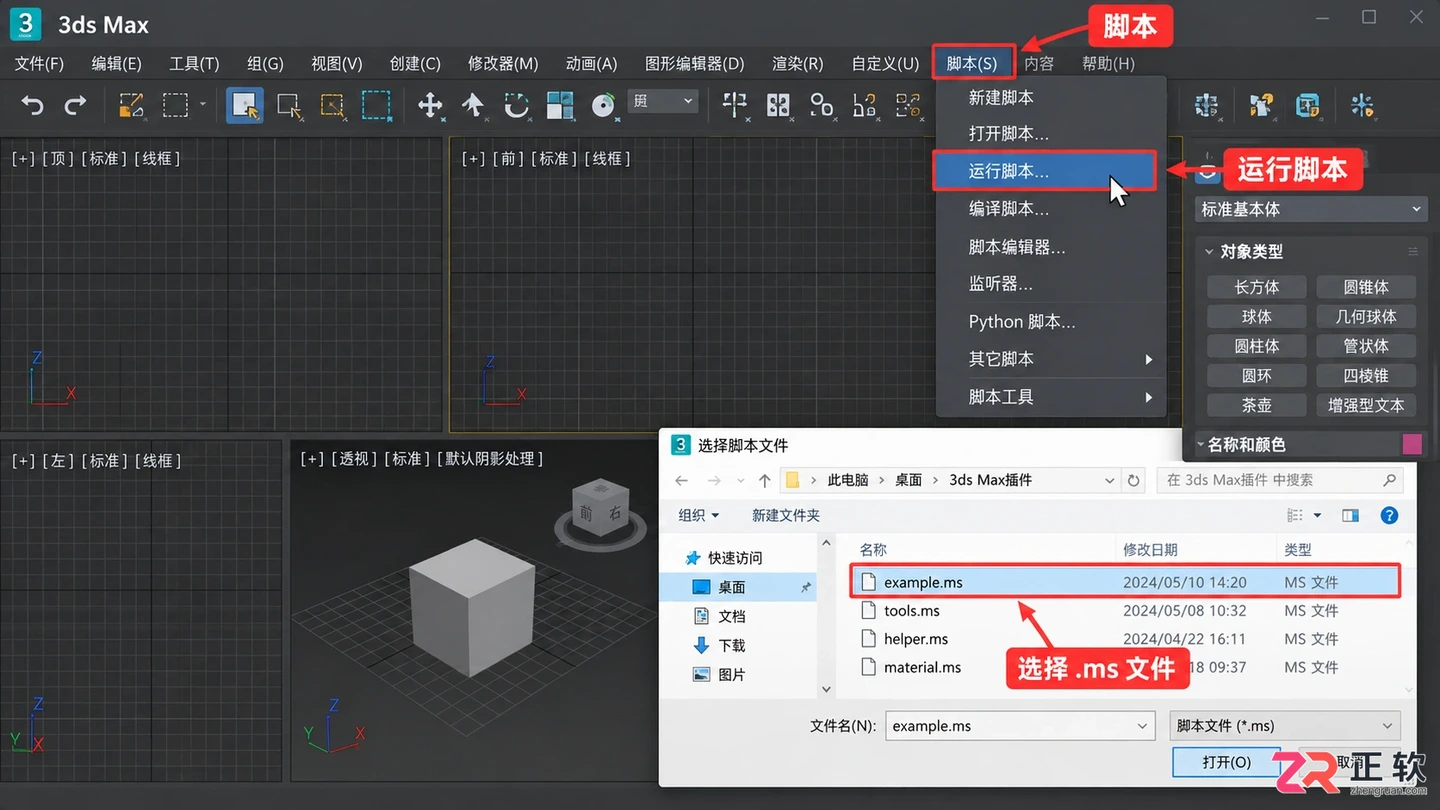Select the helper.ms file

[1126, 639]
